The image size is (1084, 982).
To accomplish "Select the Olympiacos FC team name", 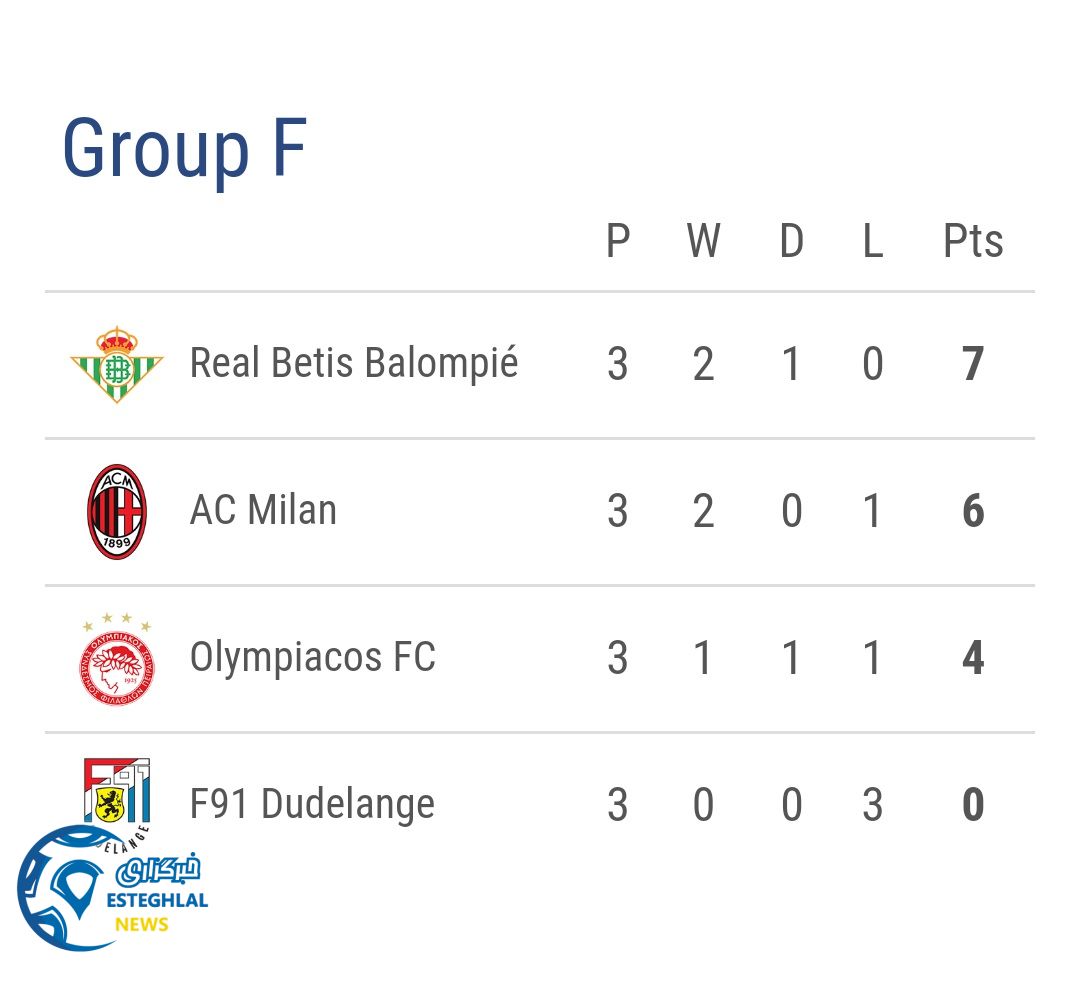I will [312, 658].
